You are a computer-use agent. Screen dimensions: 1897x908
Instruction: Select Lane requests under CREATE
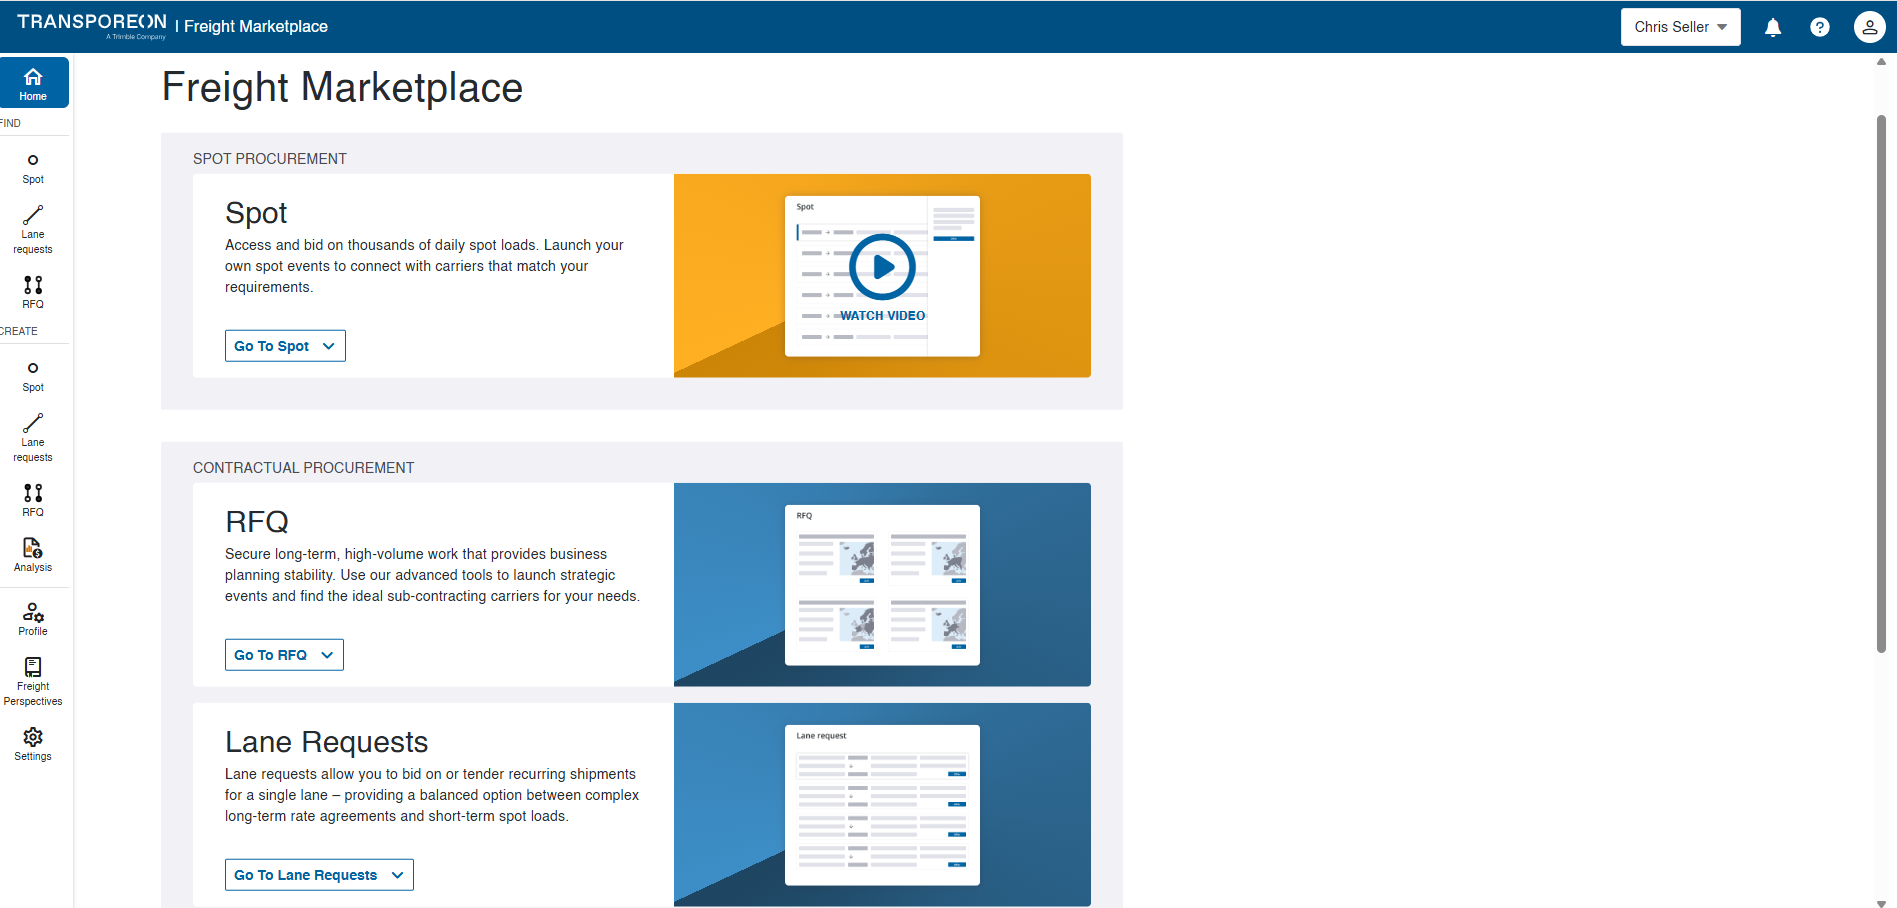tap(33, 436)
